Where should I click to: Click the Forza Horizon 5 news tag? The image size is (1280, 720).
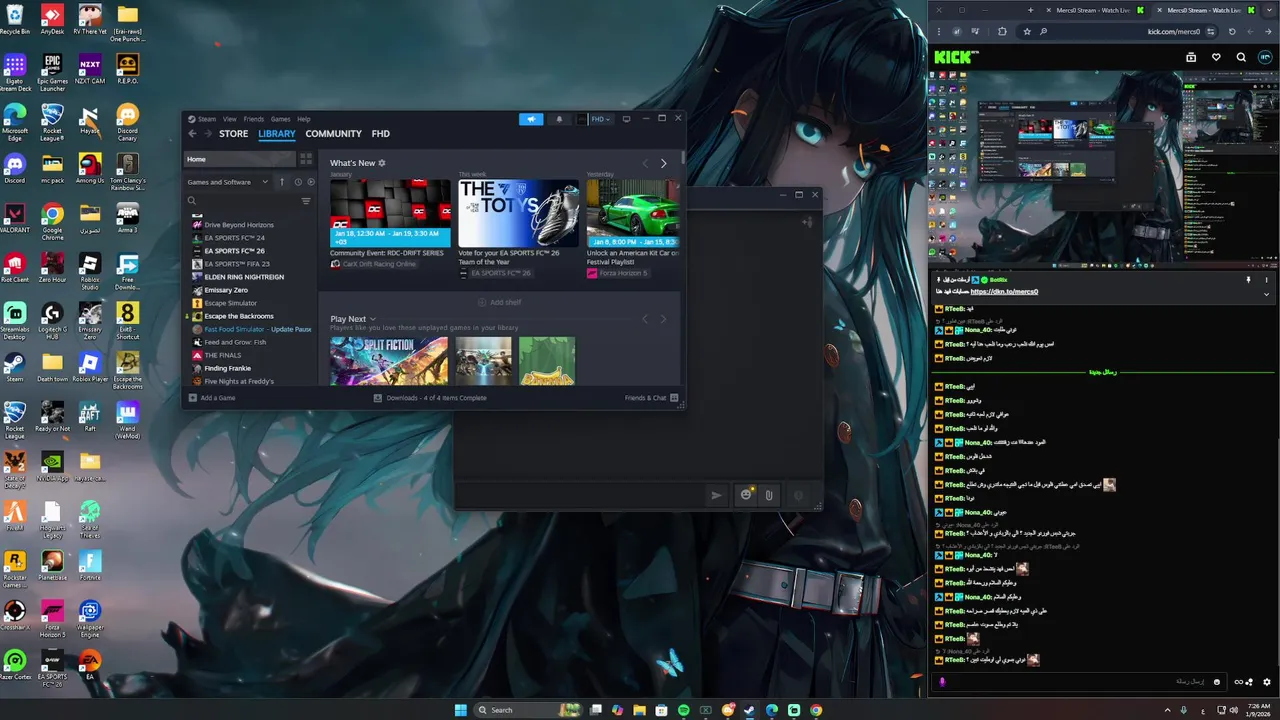click(x=617, y=273)
